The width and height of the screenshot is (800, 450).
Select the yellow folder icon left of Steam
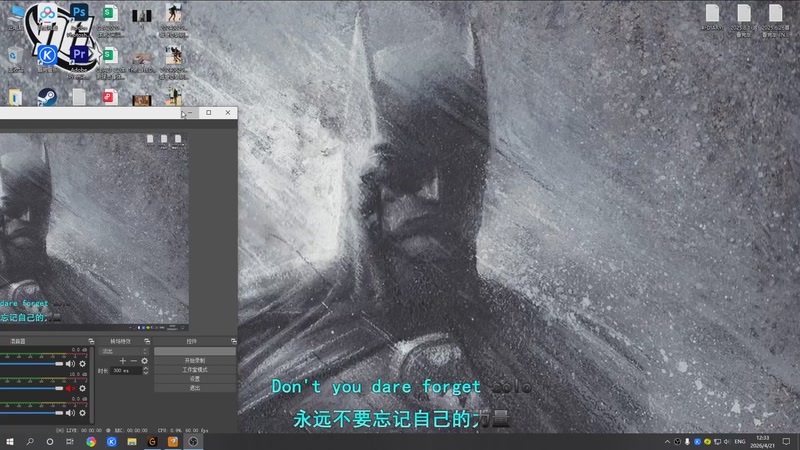[x=15, y=97]
